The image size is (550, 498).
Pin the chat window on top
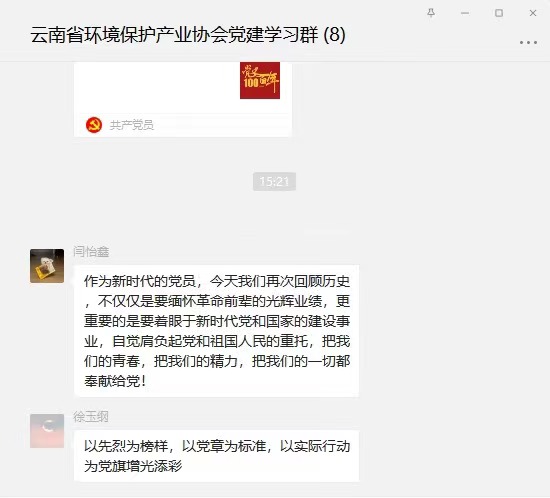click(x=431, y=13)
